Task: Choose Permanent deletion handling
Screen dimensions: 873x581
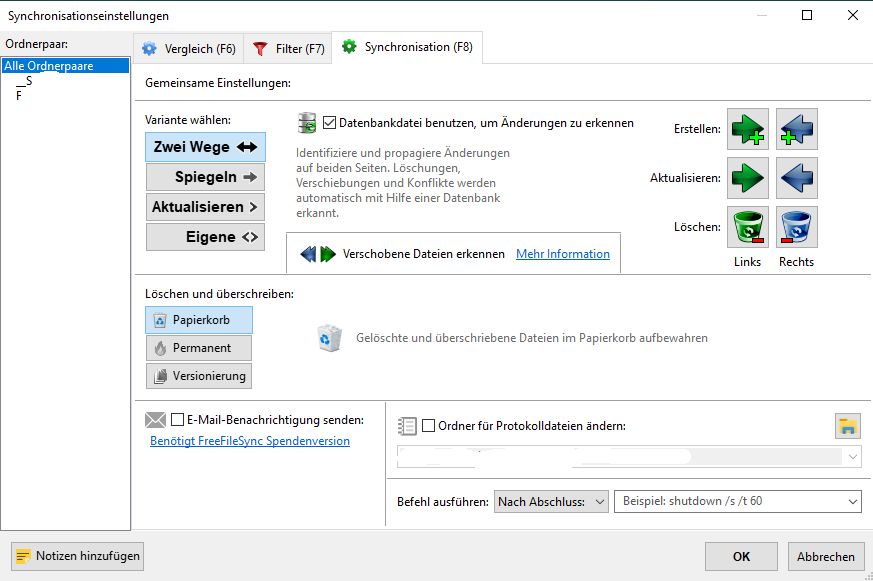Action: tap(199, 348)
